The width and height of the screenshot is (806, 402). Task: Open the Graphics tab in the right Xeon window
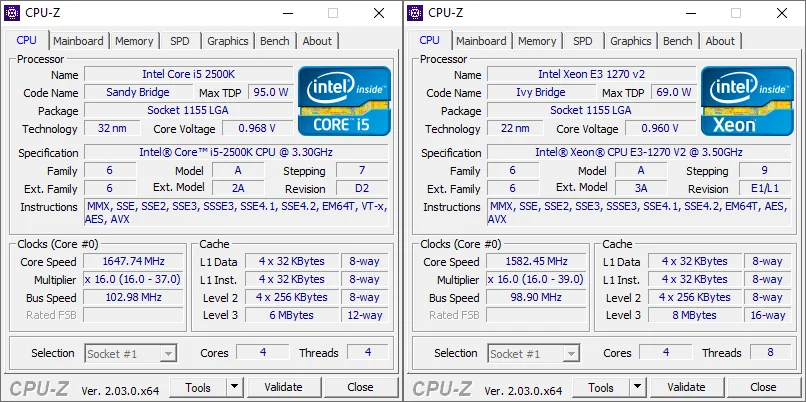click(x=631, y=41)
